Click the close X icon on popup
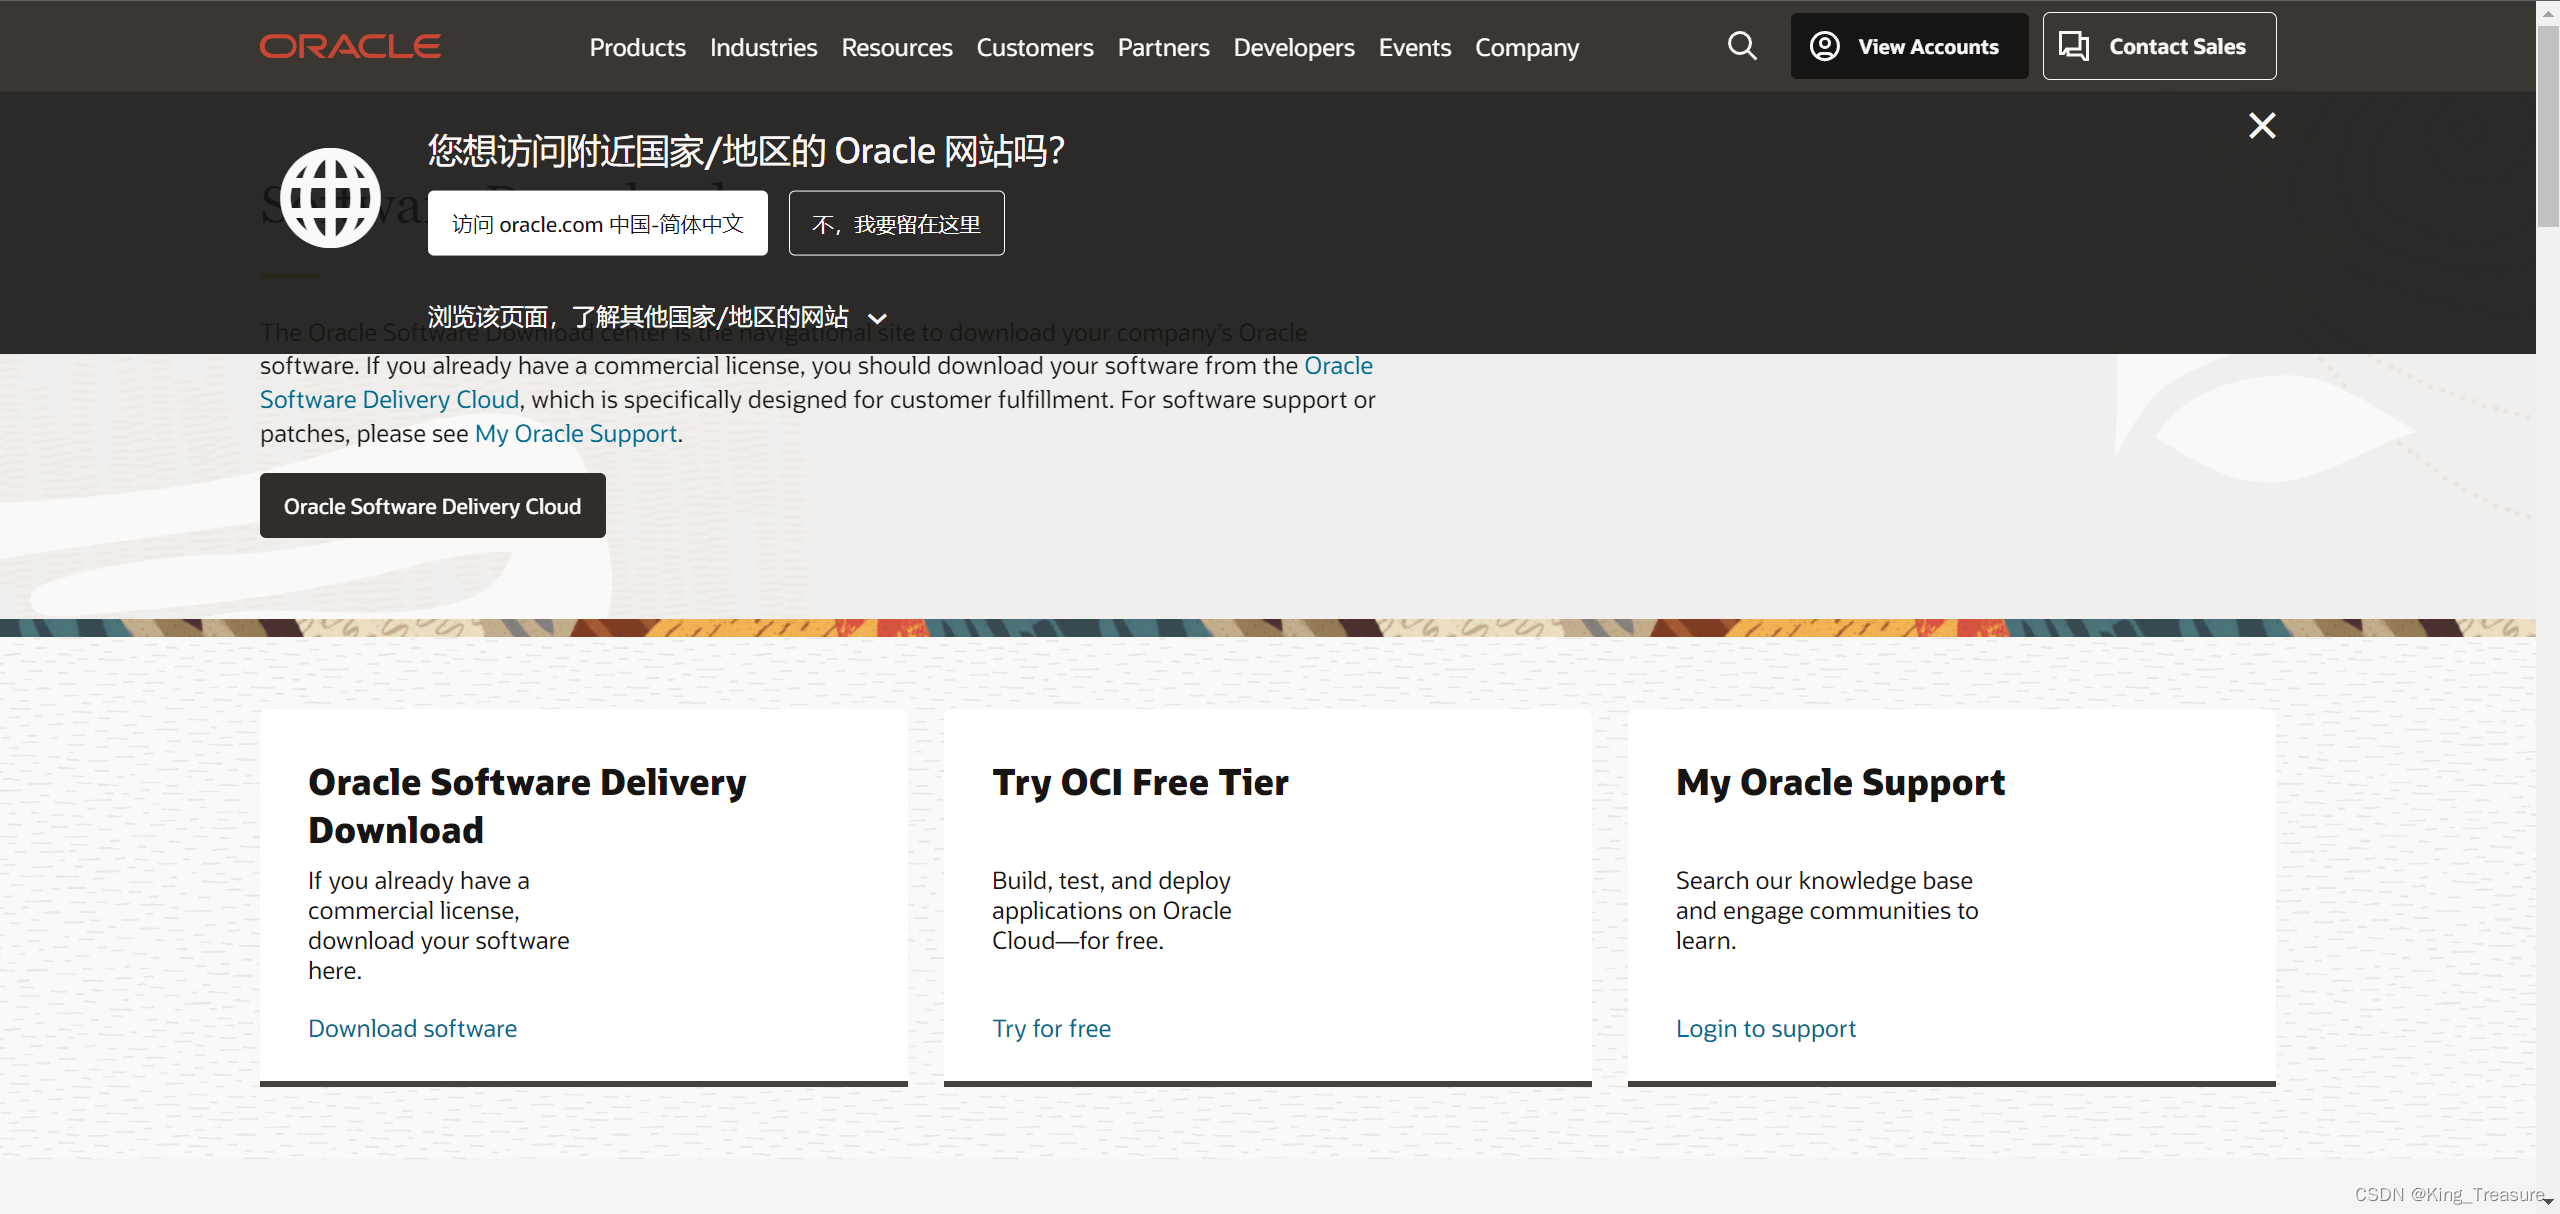The height and width of the screenshot is (1214, 2560). [2263, 126]
